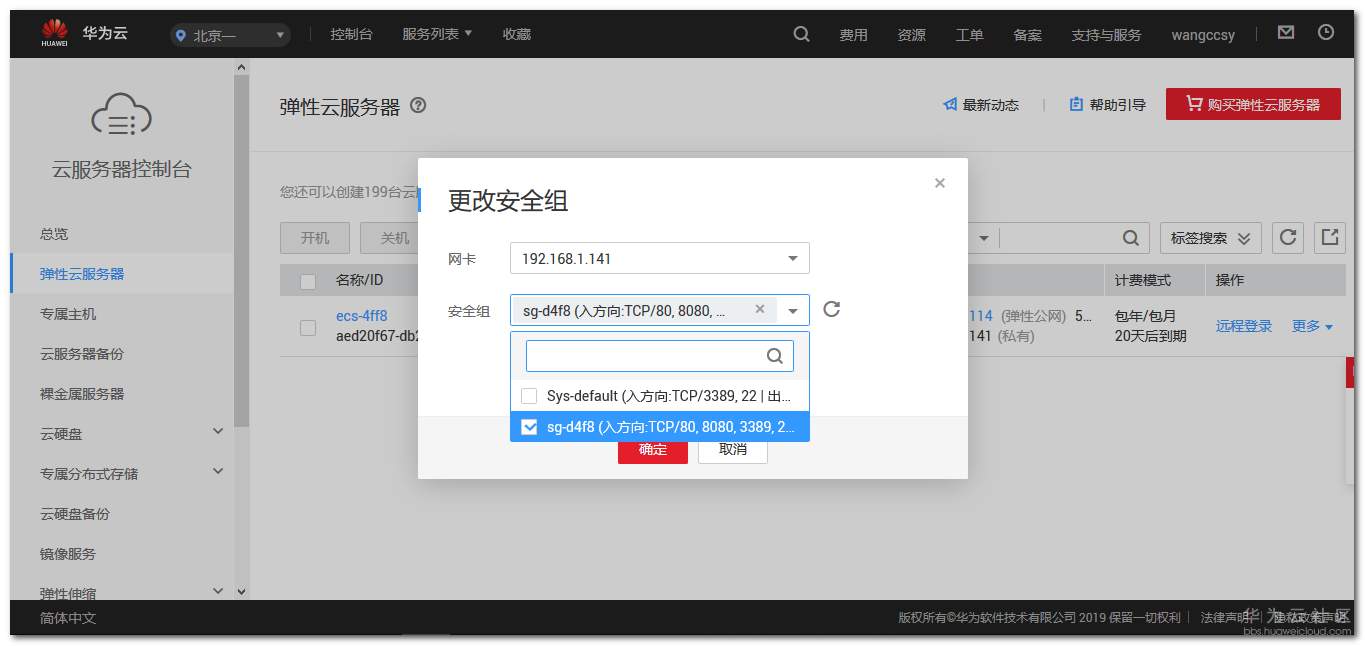Click the 计费模式 column header

click(1143, 281)
